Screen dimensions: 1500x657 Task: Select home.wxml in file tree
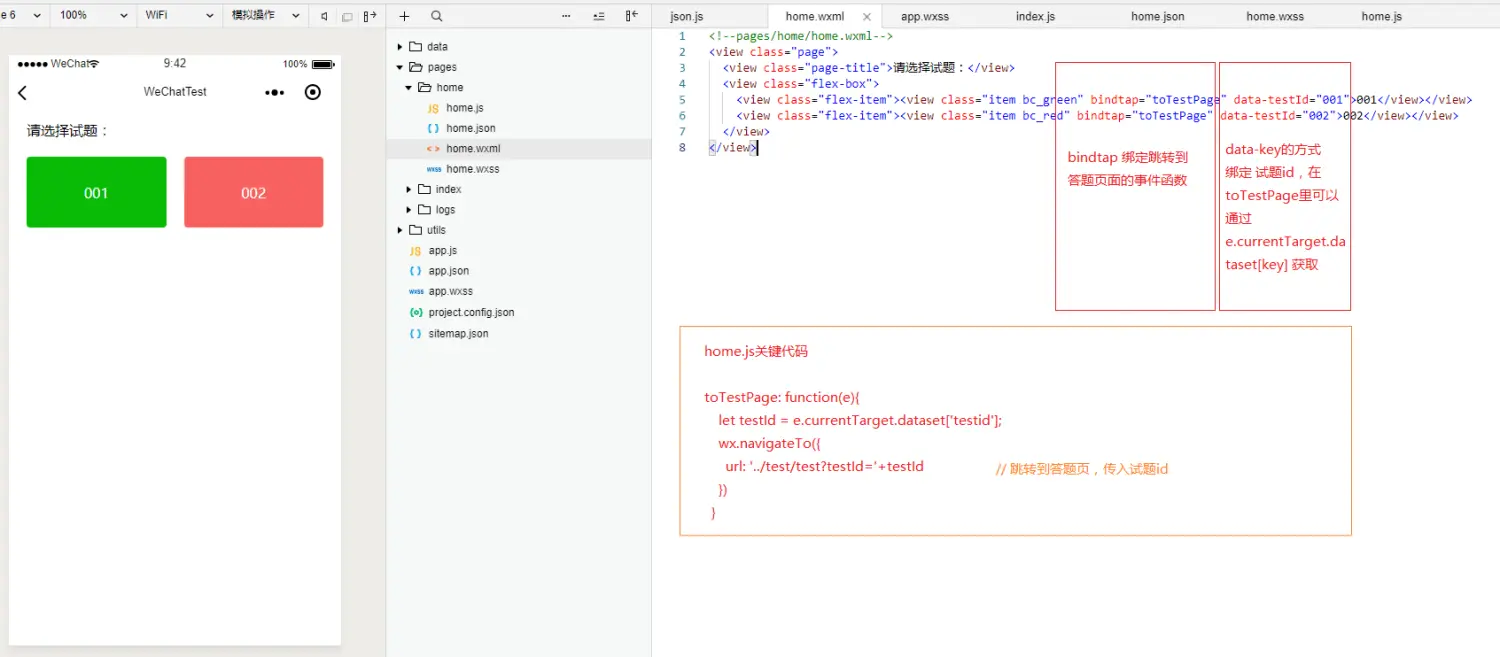coord(472,149)
